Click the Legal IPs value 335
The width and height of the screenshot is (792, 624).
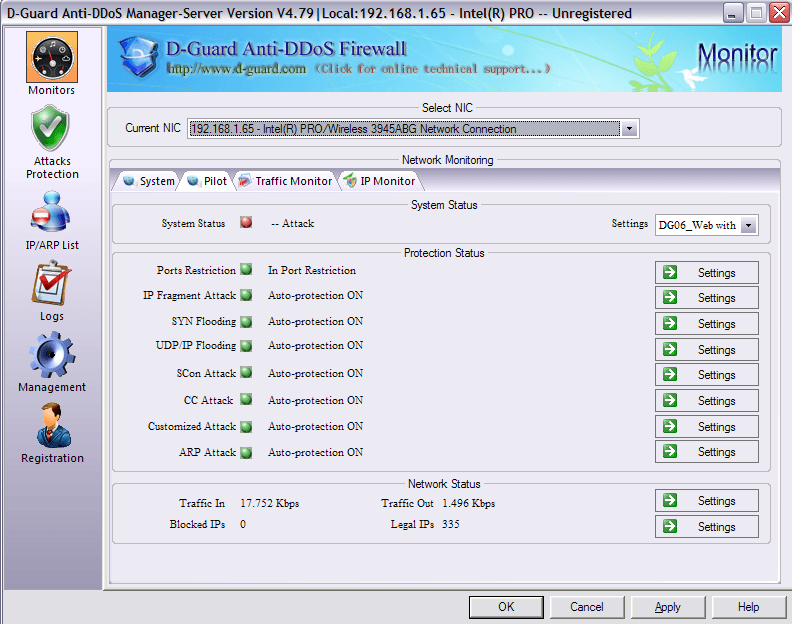pos(451,524)
